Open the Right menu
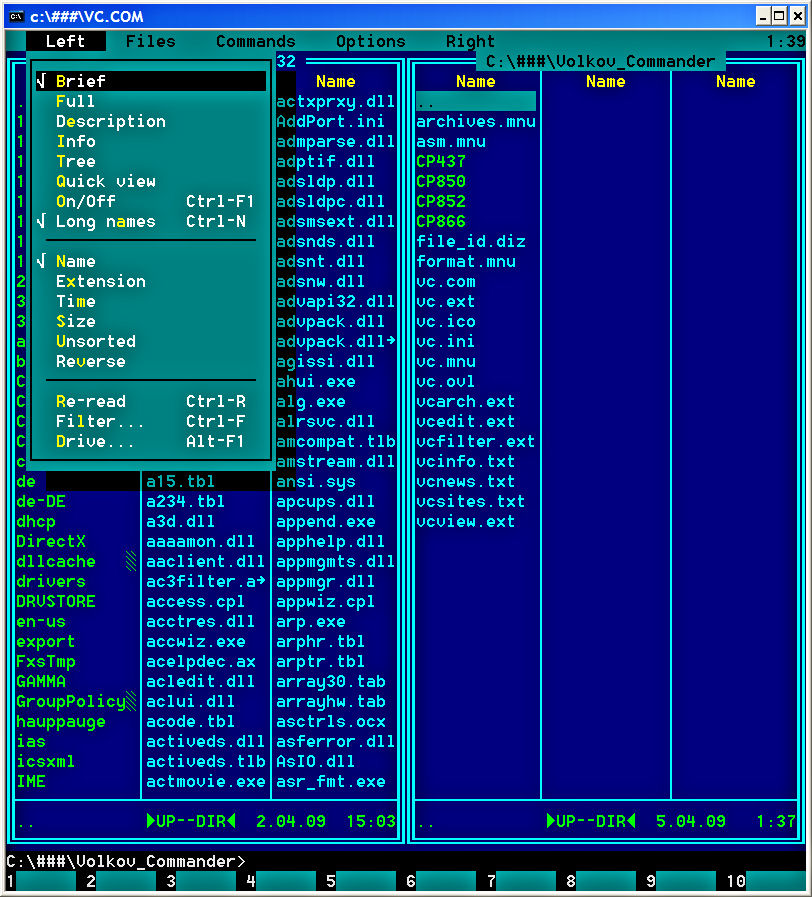Screen dimensions: 812x897 click(470, 41)
